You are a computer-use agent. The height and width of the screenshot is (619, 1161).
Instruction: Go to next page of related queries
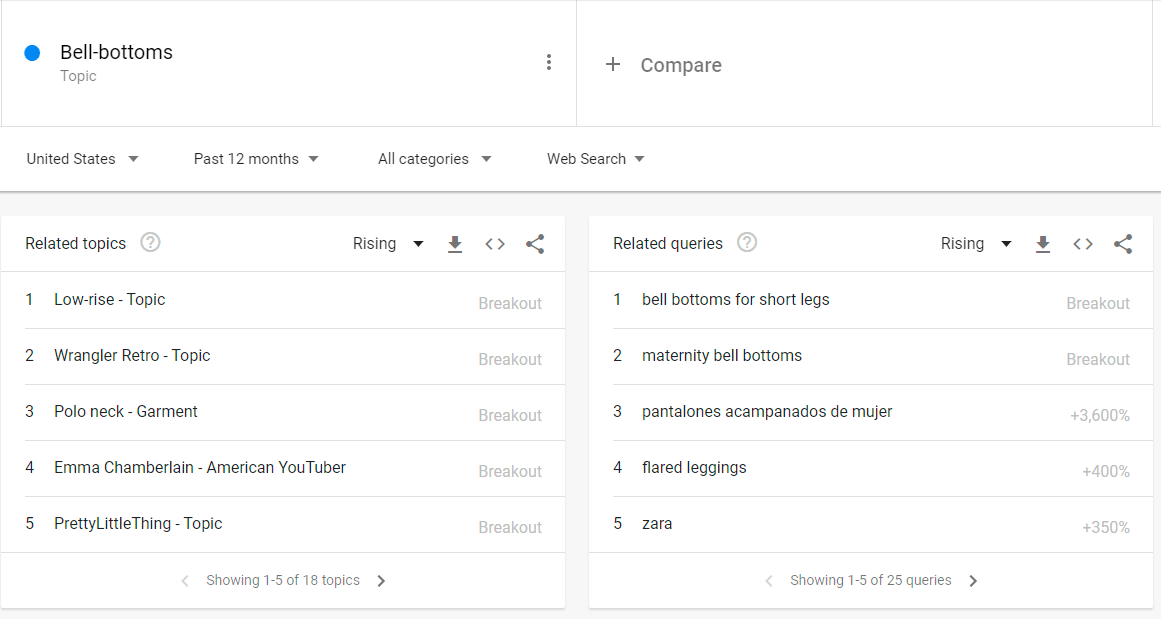(973, 581)
